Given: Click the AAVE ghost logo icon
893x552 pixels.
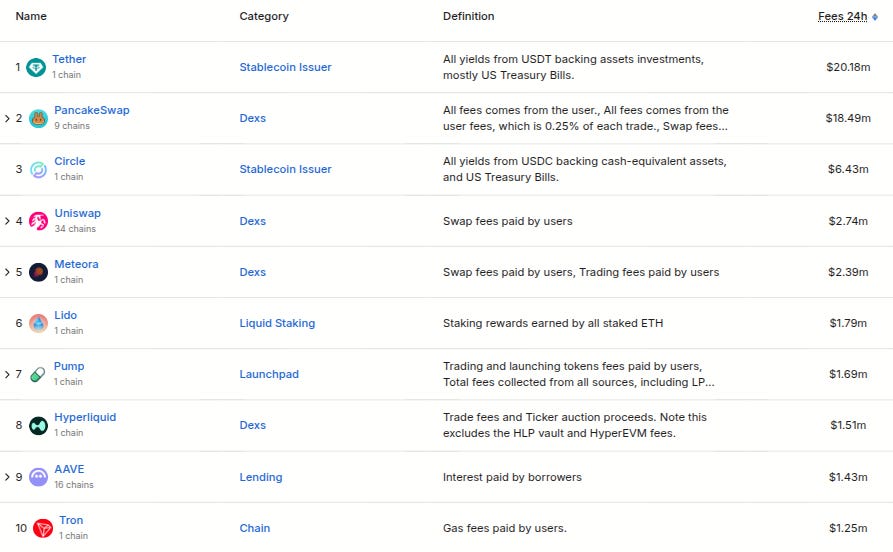Looking at the screenshot, I should 38,477.
